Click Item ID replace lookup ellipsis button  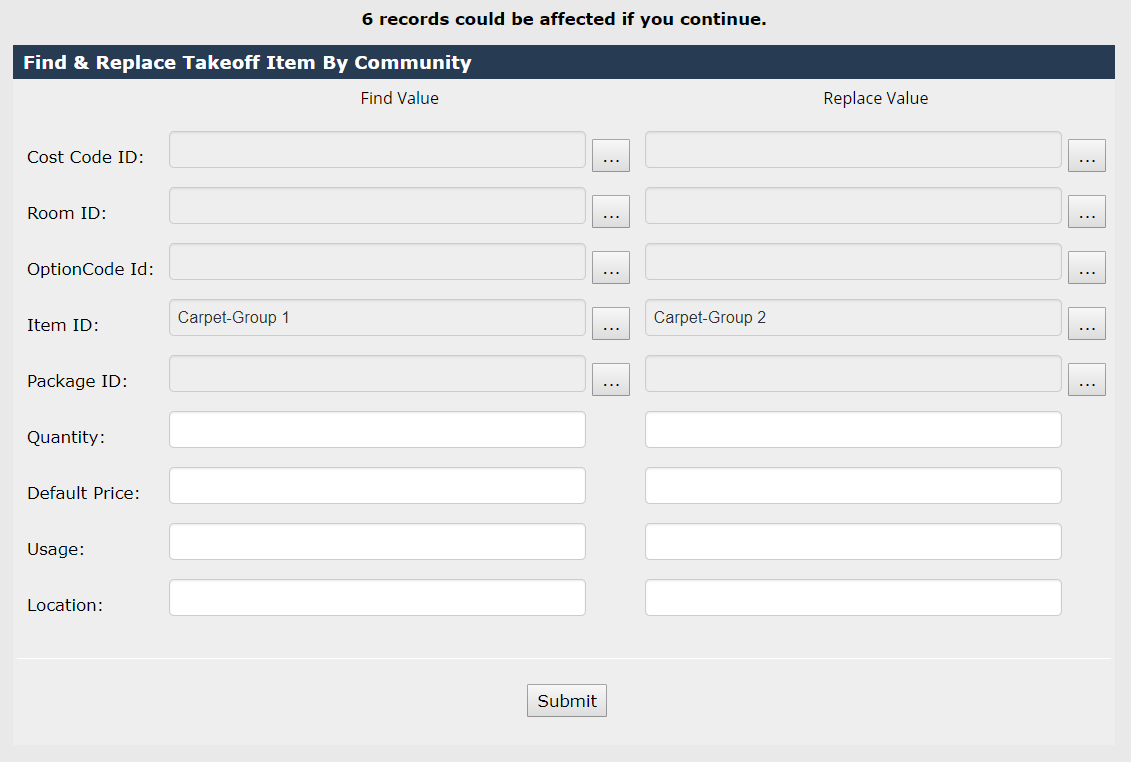point(1087,324)
